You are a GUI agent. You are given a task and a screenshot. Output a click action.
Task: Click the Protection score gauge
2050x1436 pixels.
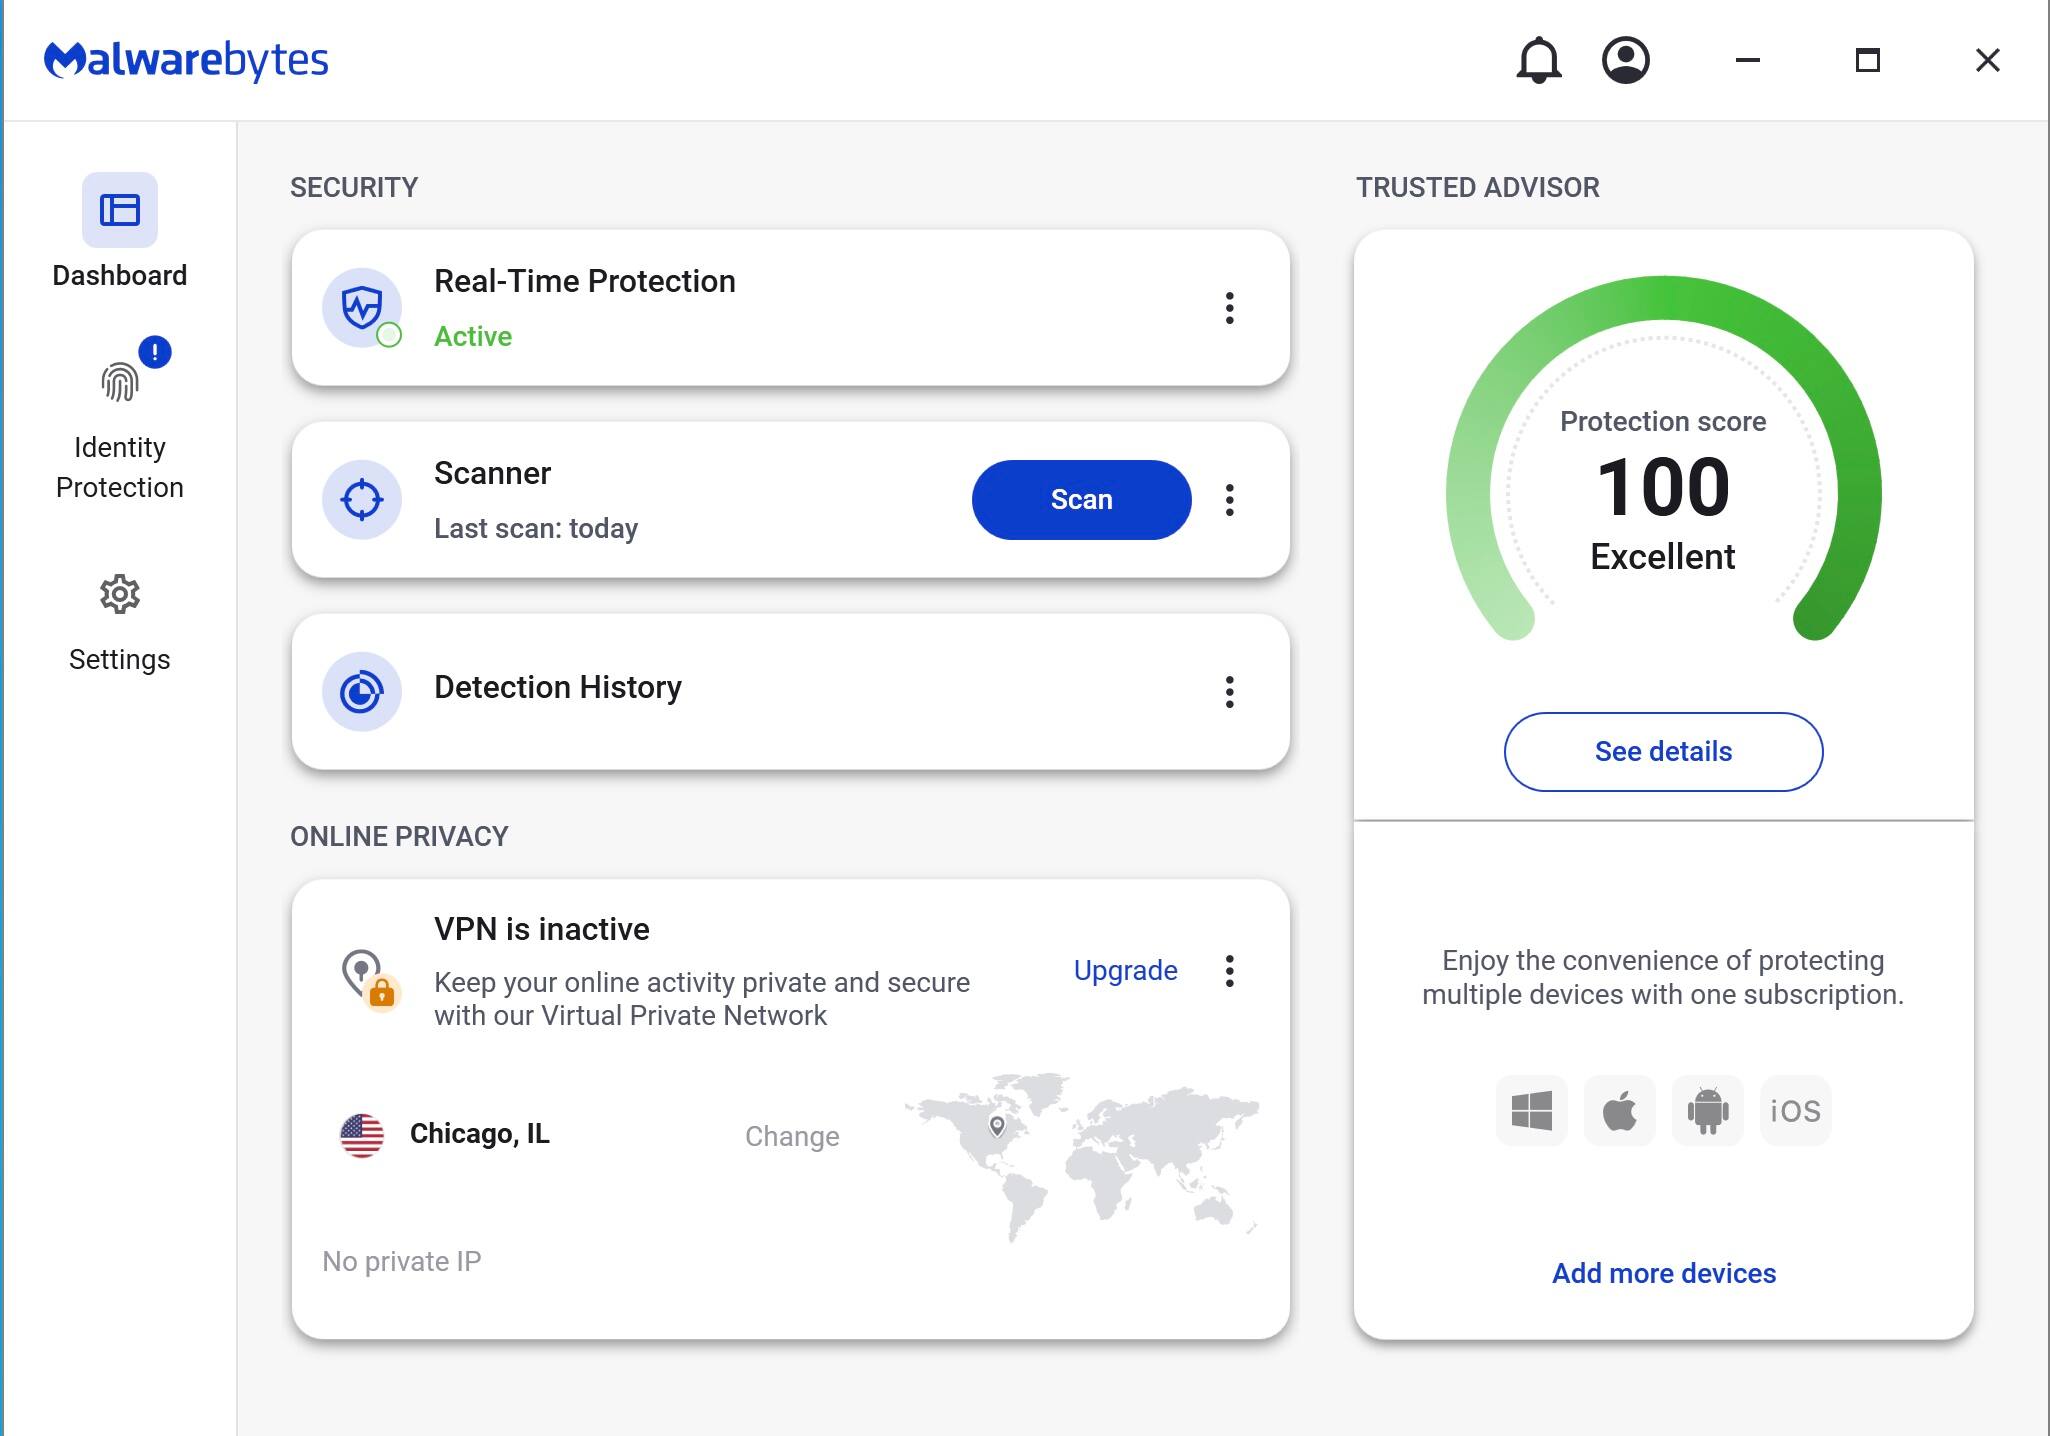(x=1661, y=487)
